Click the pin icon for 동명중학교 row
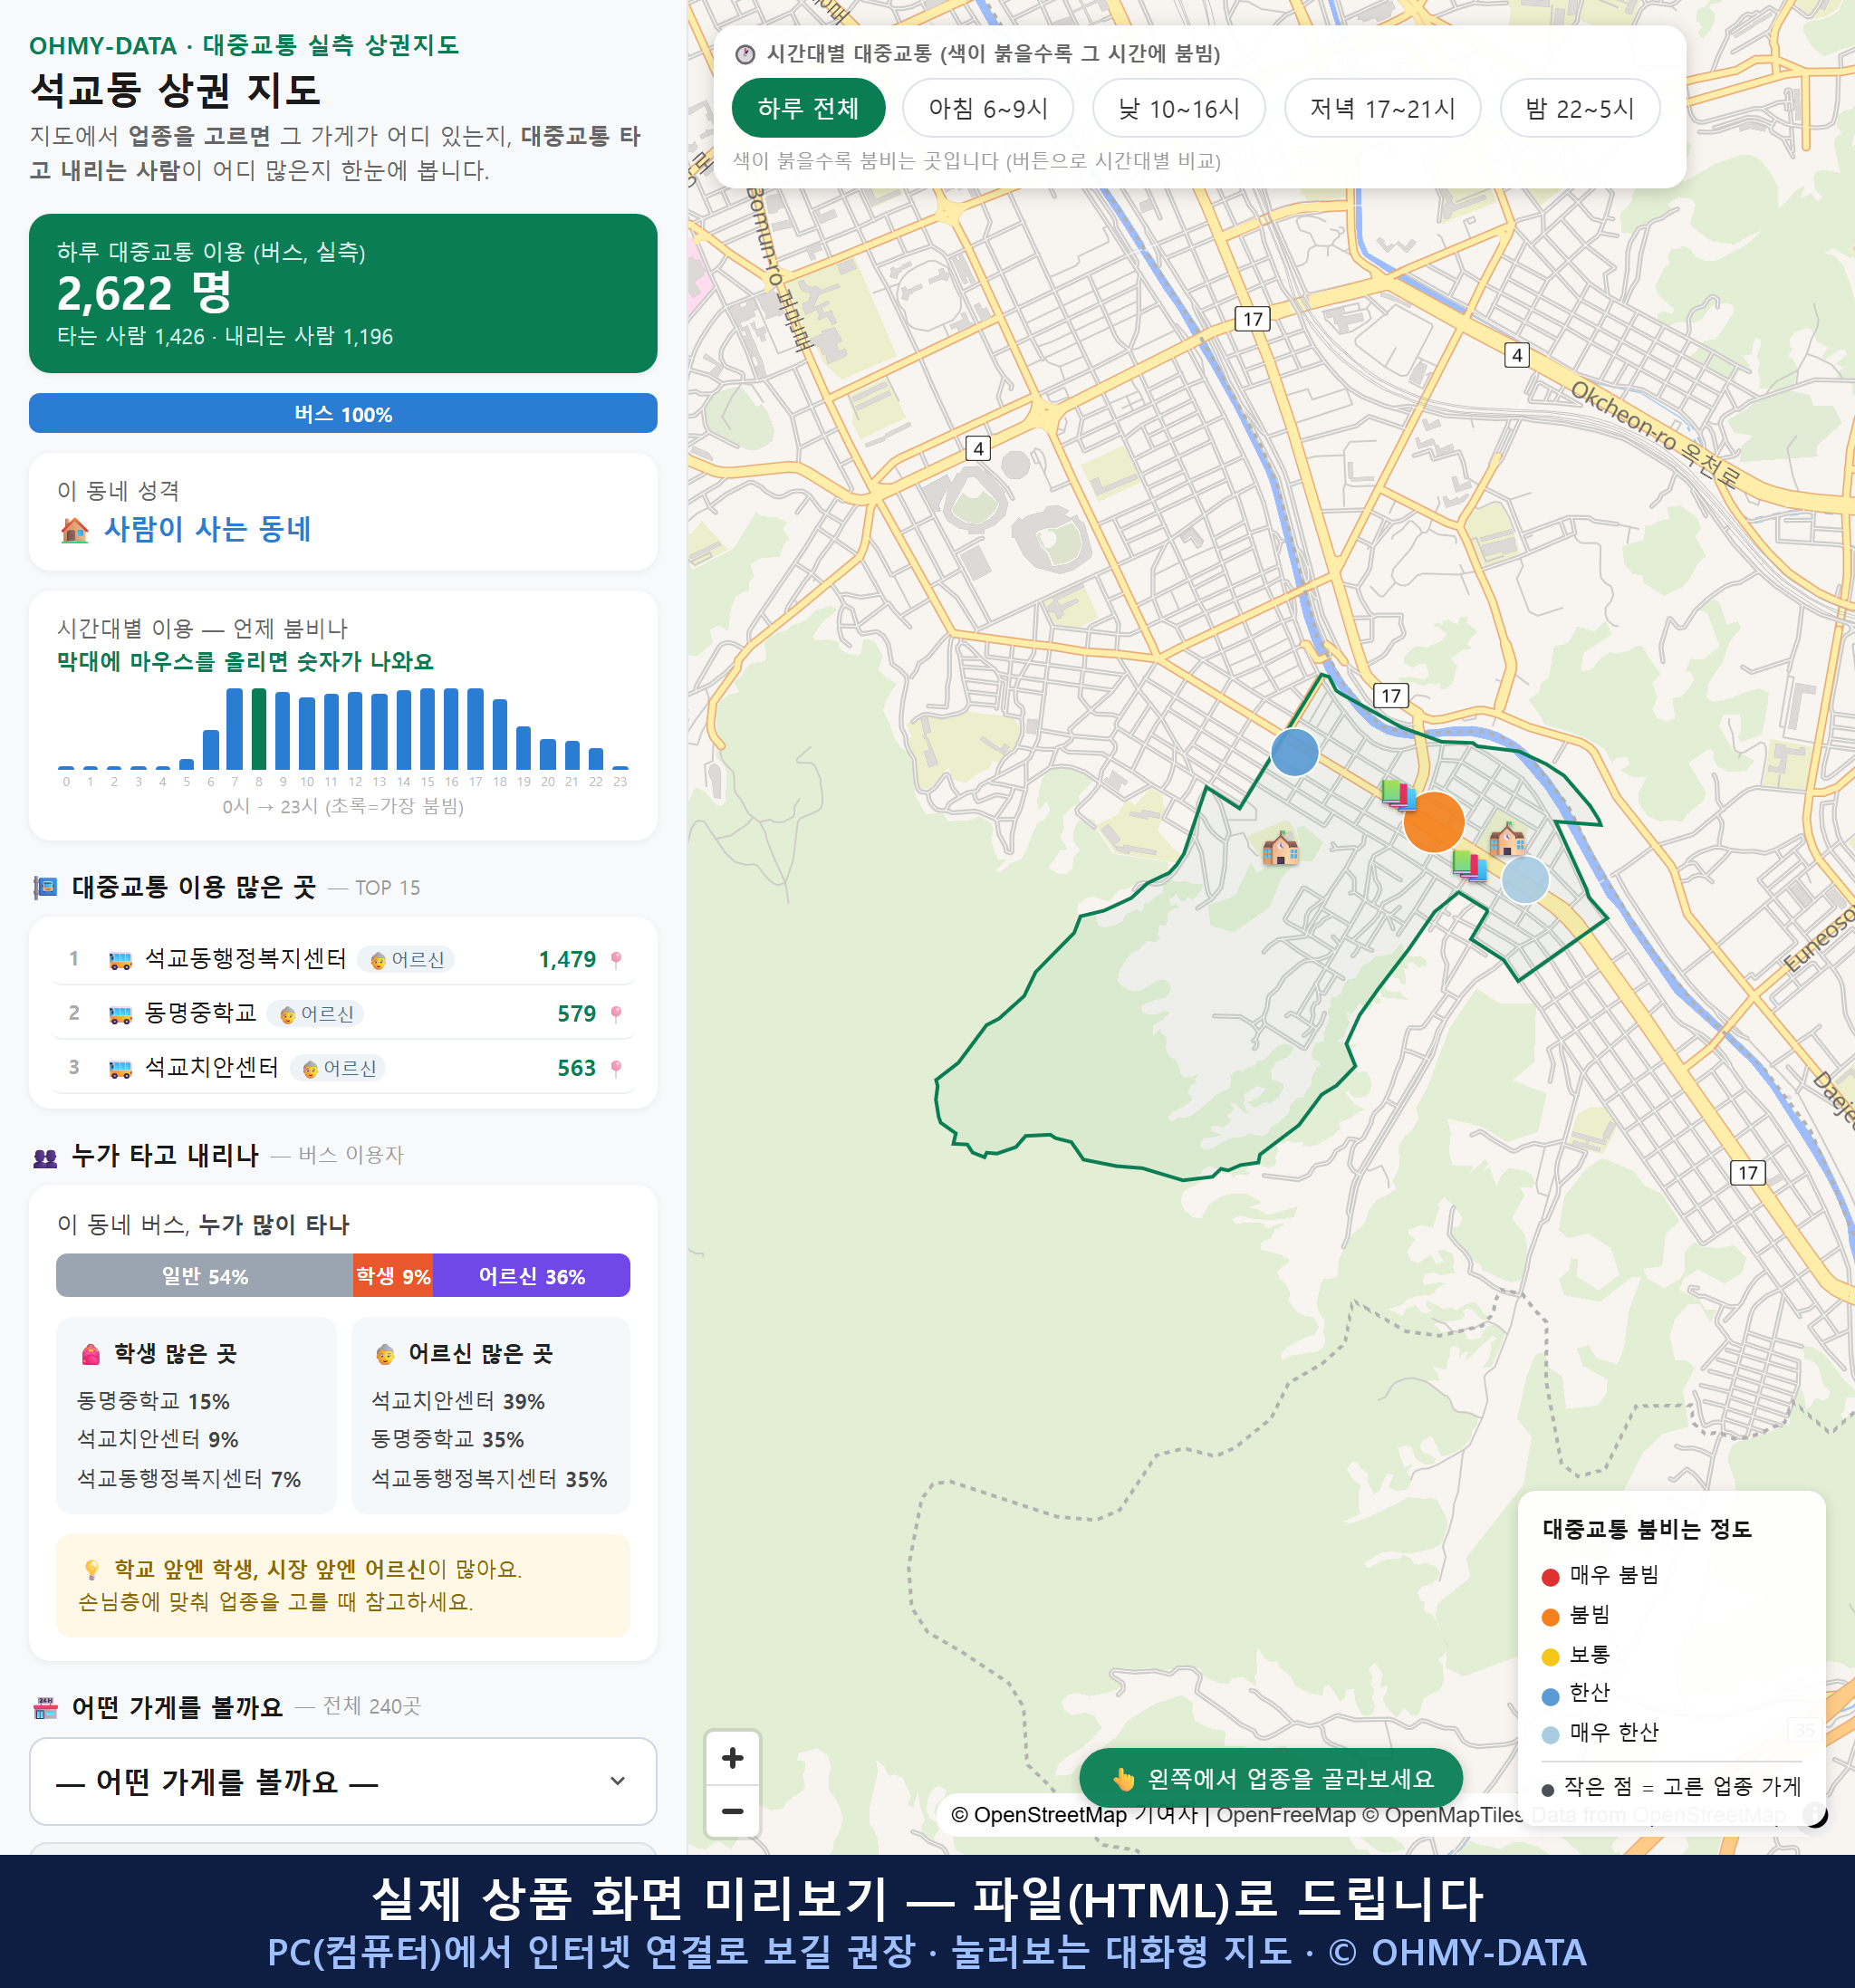This screenshot has width=1855, height=1988. (616, 1014)
